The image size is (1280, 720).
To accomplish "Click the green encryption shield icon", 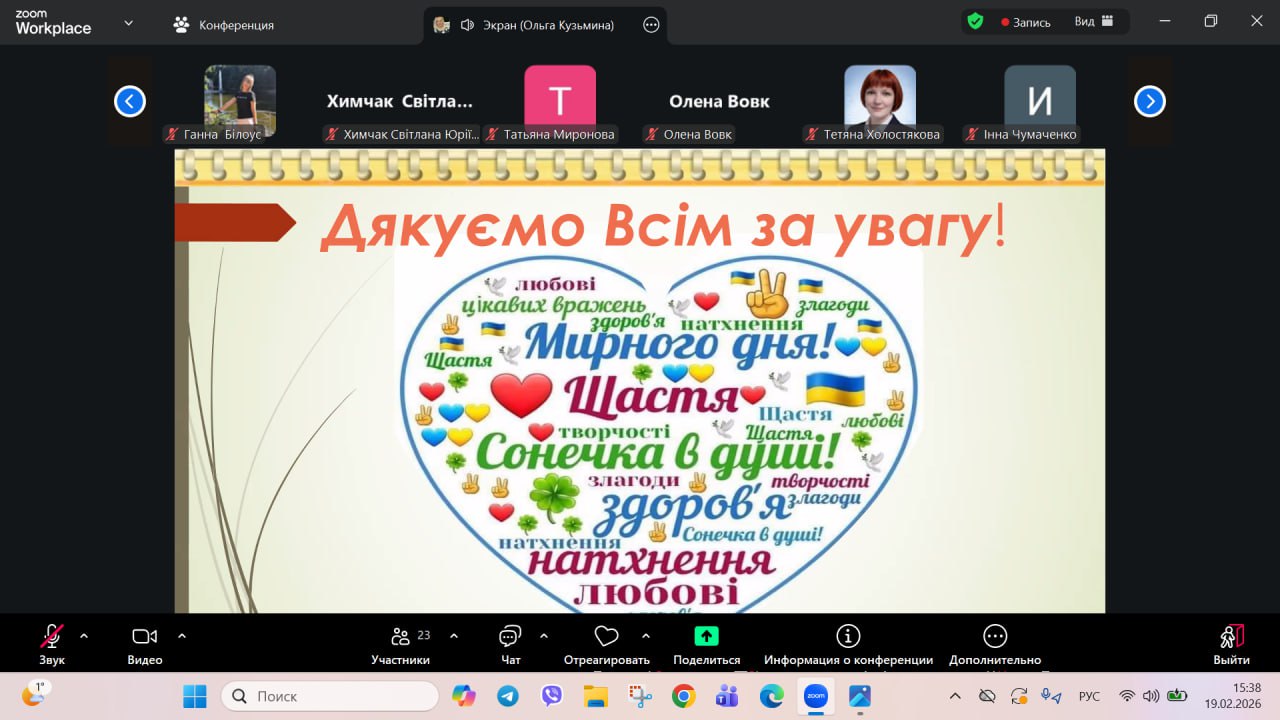I will 975,22.
